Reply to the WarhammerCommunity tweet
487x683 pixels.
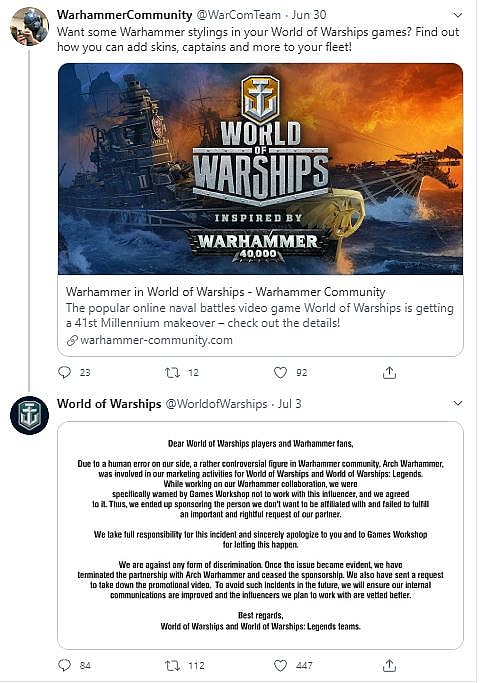(64, 372)
